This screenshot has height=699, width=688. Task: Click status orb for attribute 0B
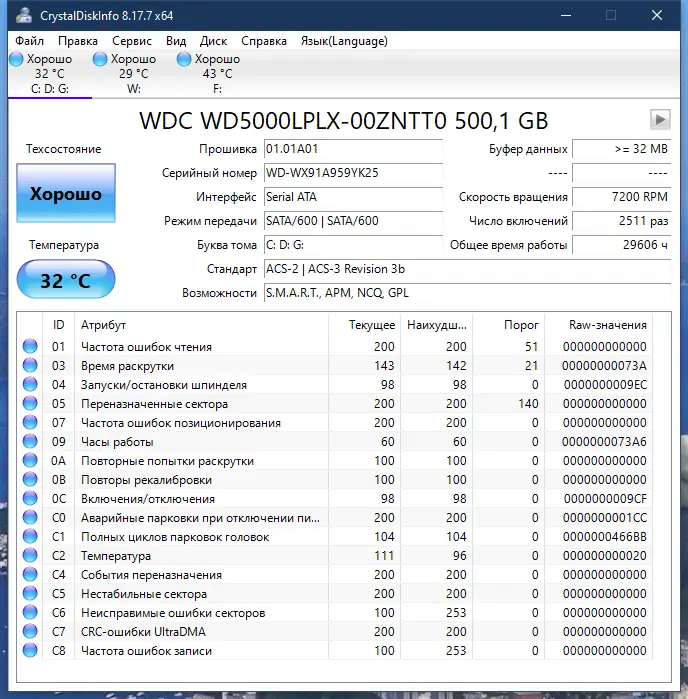30,479
